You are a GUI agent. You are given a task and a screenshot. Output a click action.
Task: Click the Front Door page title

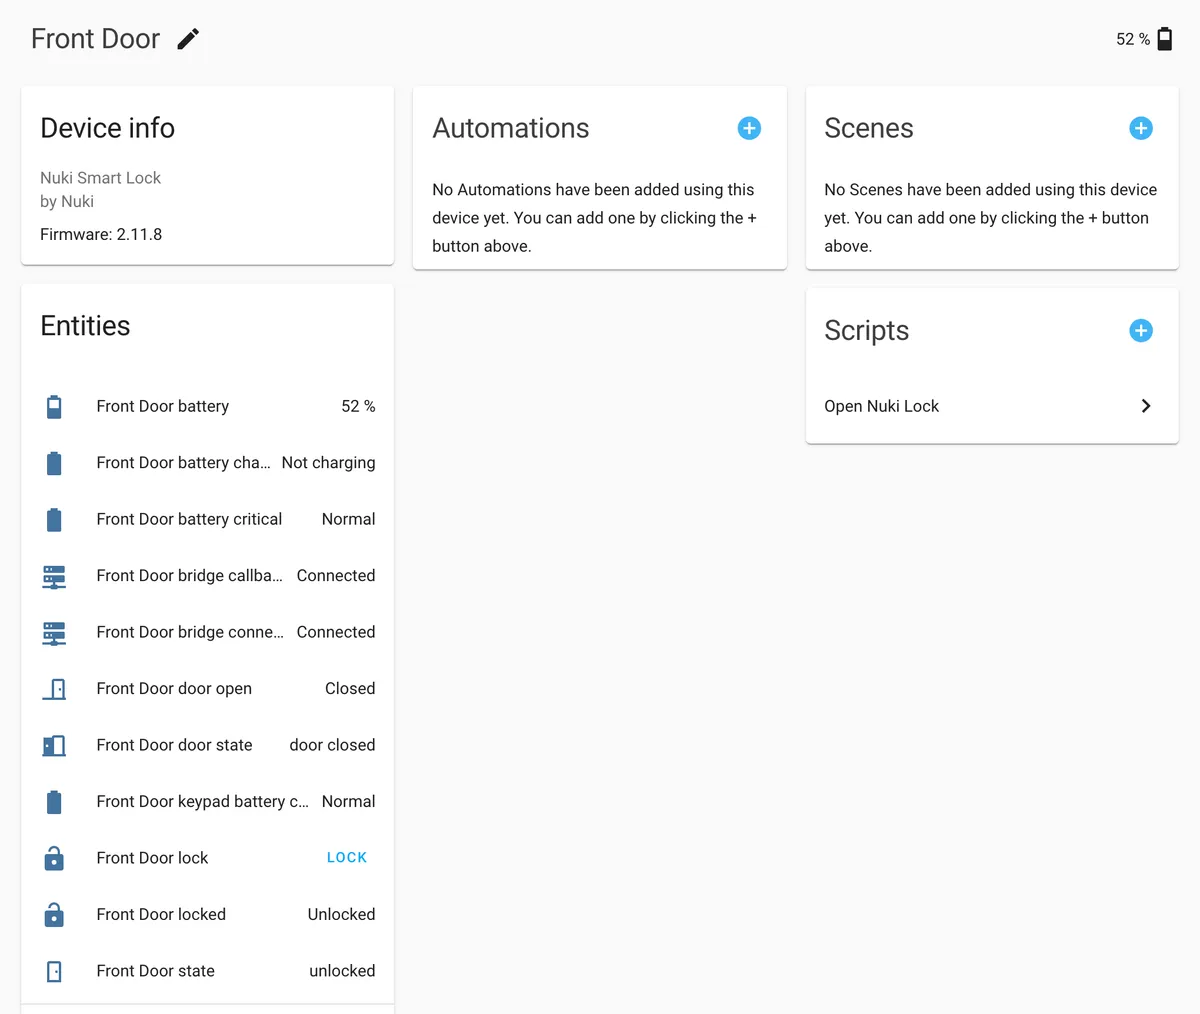tap(95, 39)
